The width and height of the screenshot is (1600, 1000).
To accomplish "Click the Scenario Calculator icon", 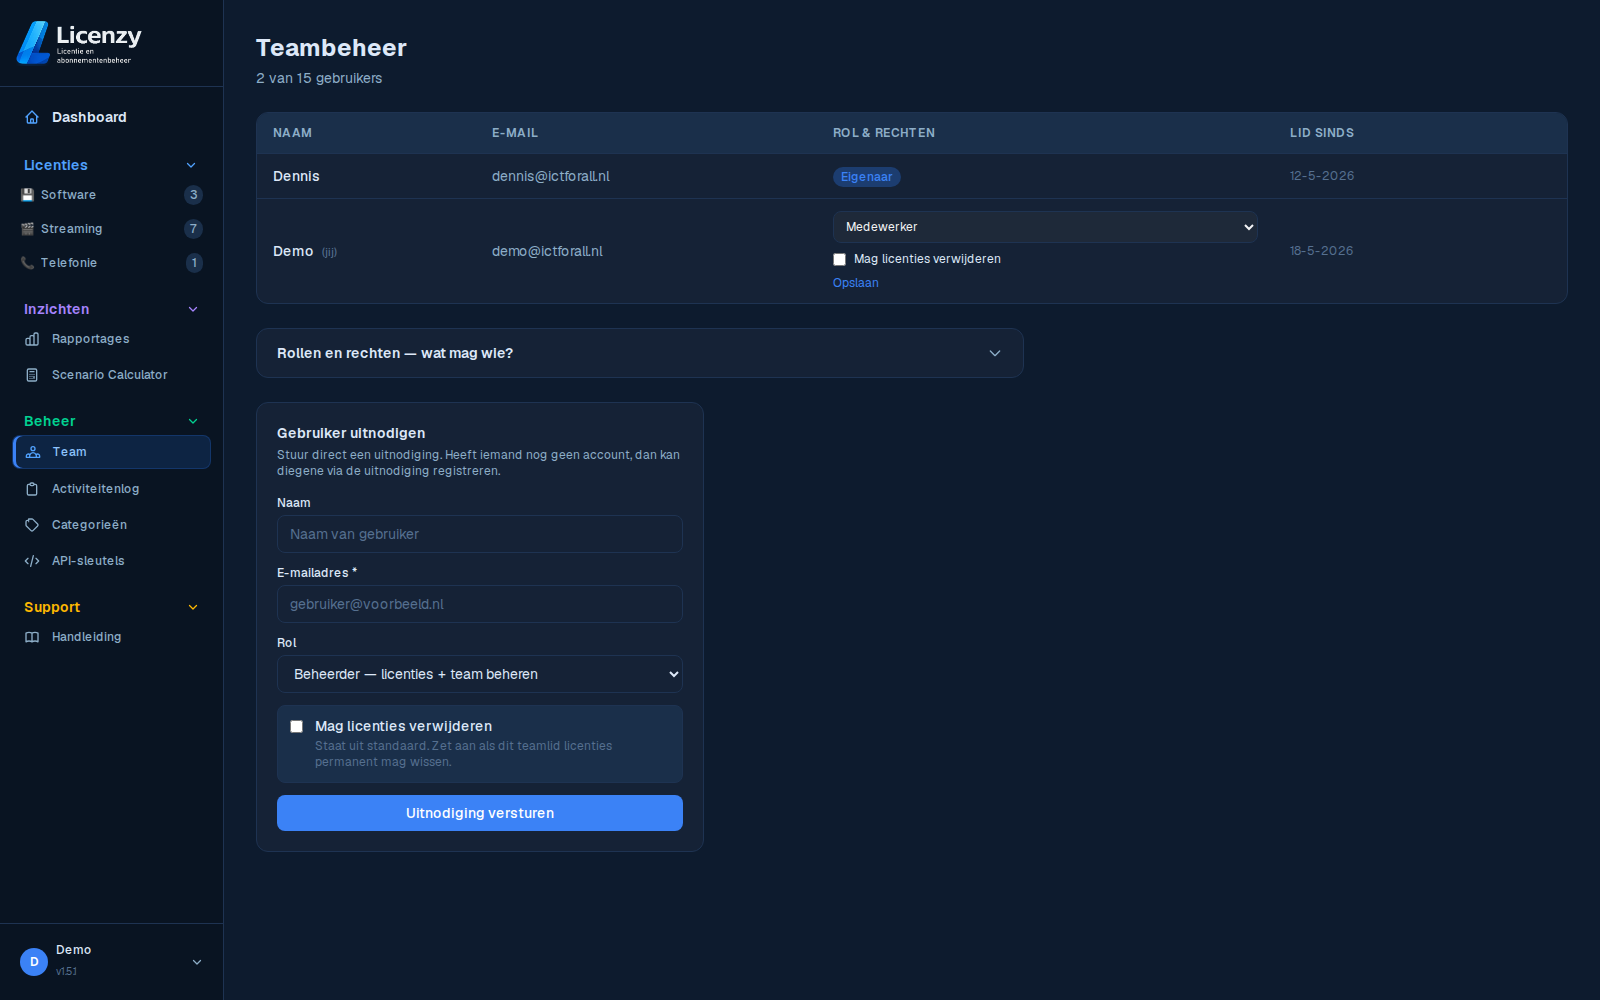I will pos(32,375).
